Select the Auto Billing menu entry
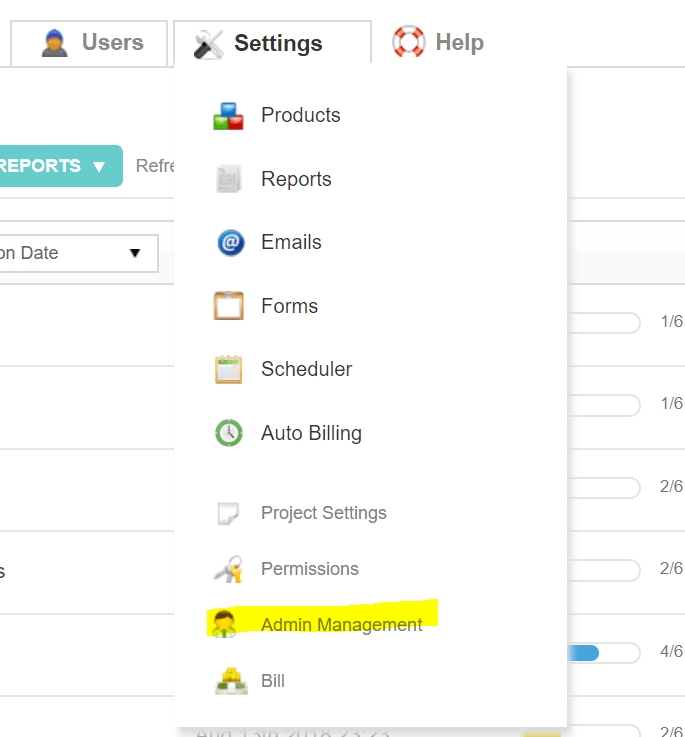This screenshot has height=737, width=685. tap(311, 433)
